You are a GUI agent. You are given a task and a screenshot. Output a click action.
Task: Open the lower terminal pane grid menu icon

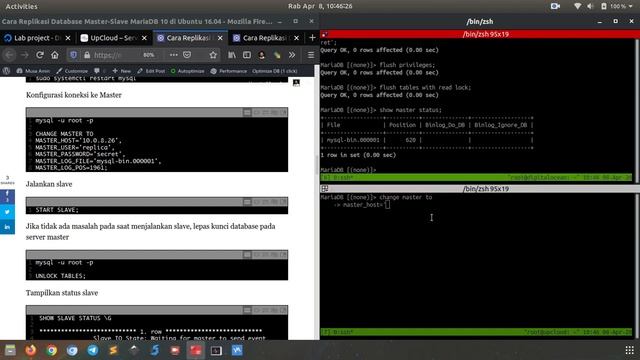[x=325, y=189]
